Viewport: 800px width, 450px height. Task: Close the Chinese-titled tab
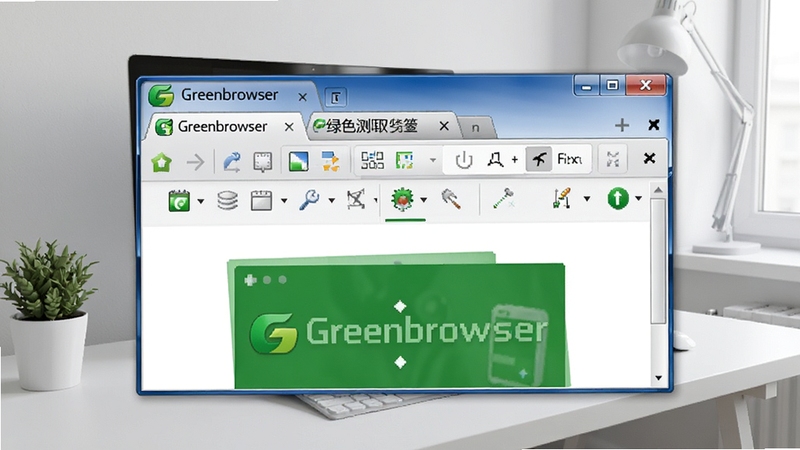444,126
